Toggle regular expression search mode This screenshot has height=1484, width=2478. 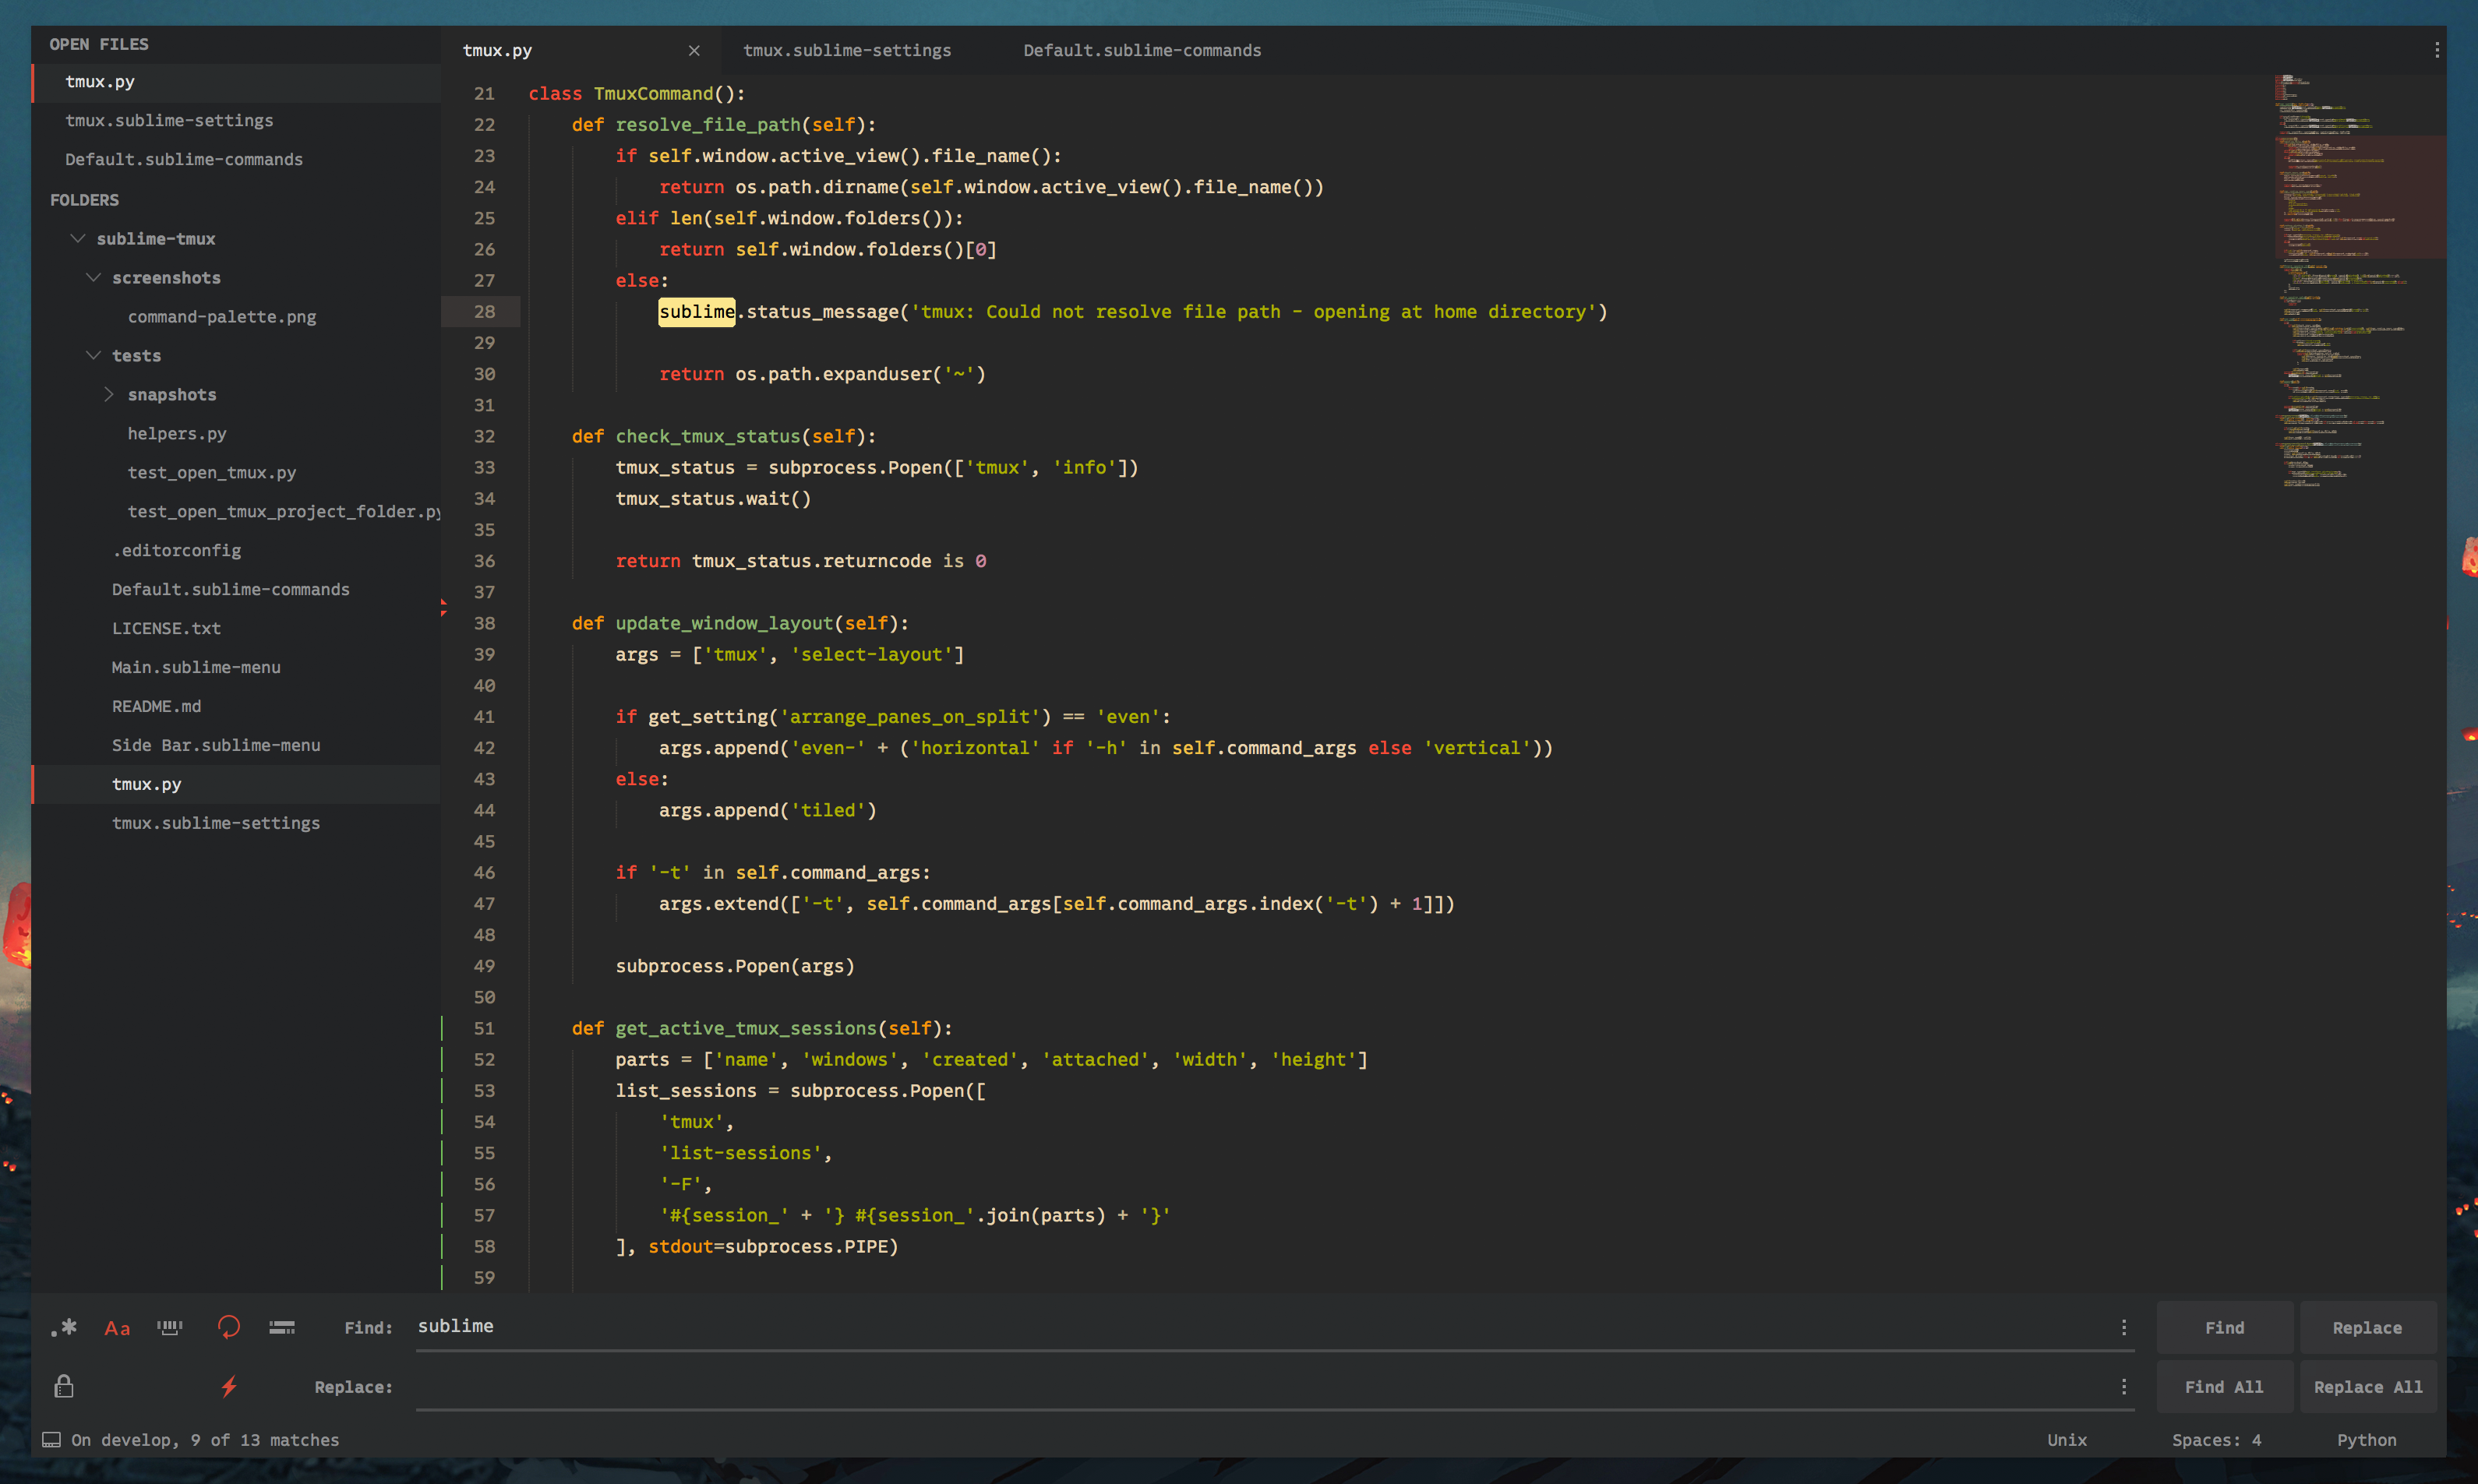coord(64,1327)
